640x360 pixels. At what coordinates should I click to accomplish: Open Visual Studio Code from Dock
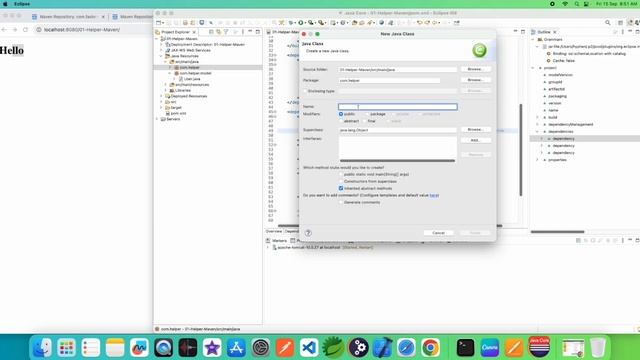[x=309, y=348]
